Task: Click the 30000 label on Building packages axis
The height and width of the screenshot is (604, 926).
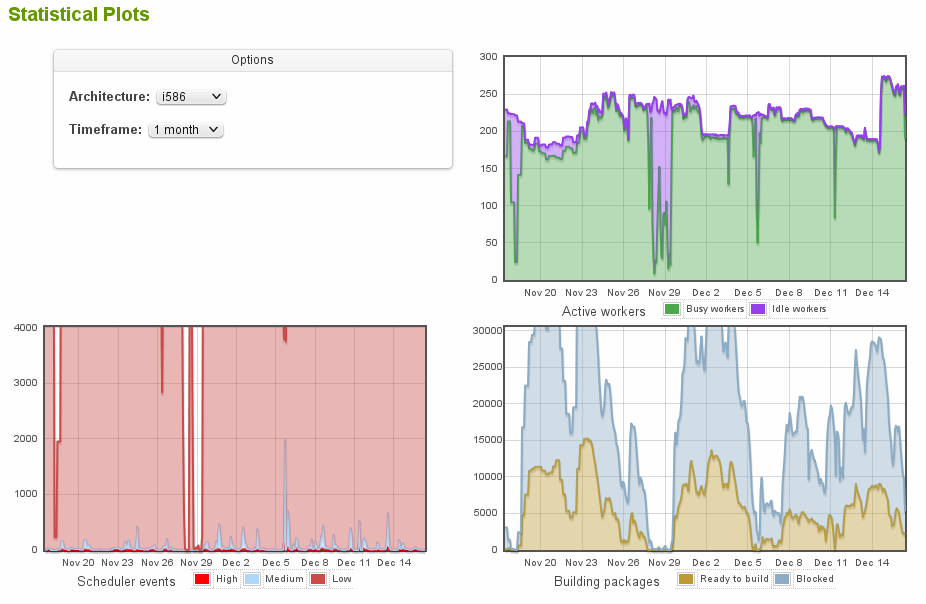Action: click(x=487, y=331)
